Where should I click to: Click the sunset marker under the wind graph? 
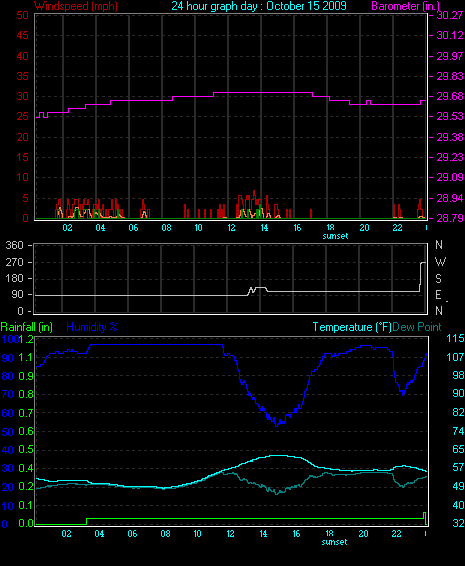click(x=335, y=236)
